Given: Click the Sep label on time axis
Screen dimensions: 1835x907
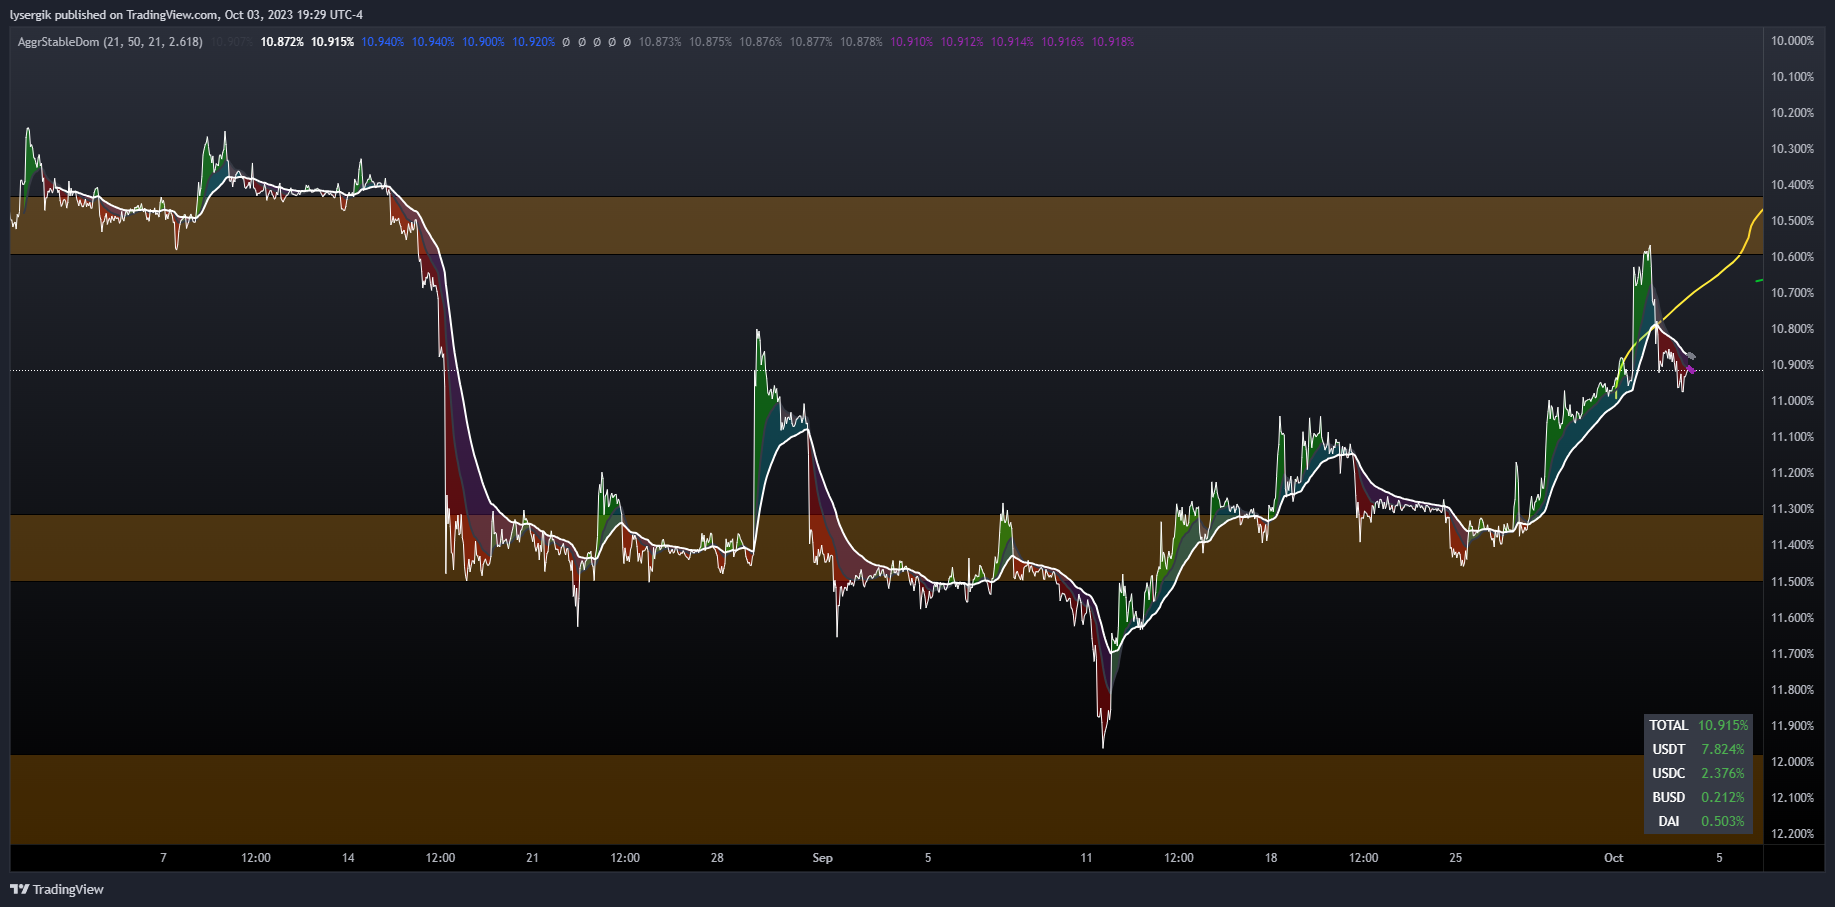Looking at the screenshot, I should click(x=822, y=858).
